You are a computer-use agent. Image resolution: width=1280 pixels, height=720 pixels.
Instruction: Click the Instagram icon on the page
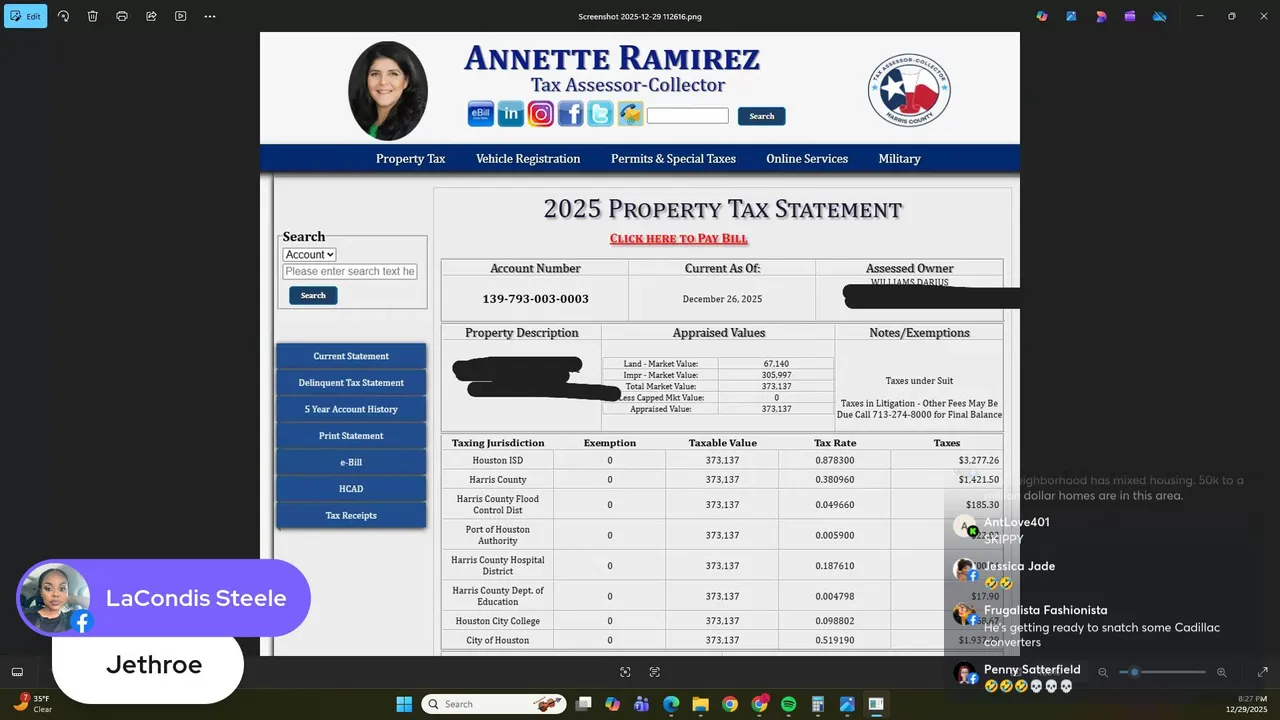pos(540,114)
